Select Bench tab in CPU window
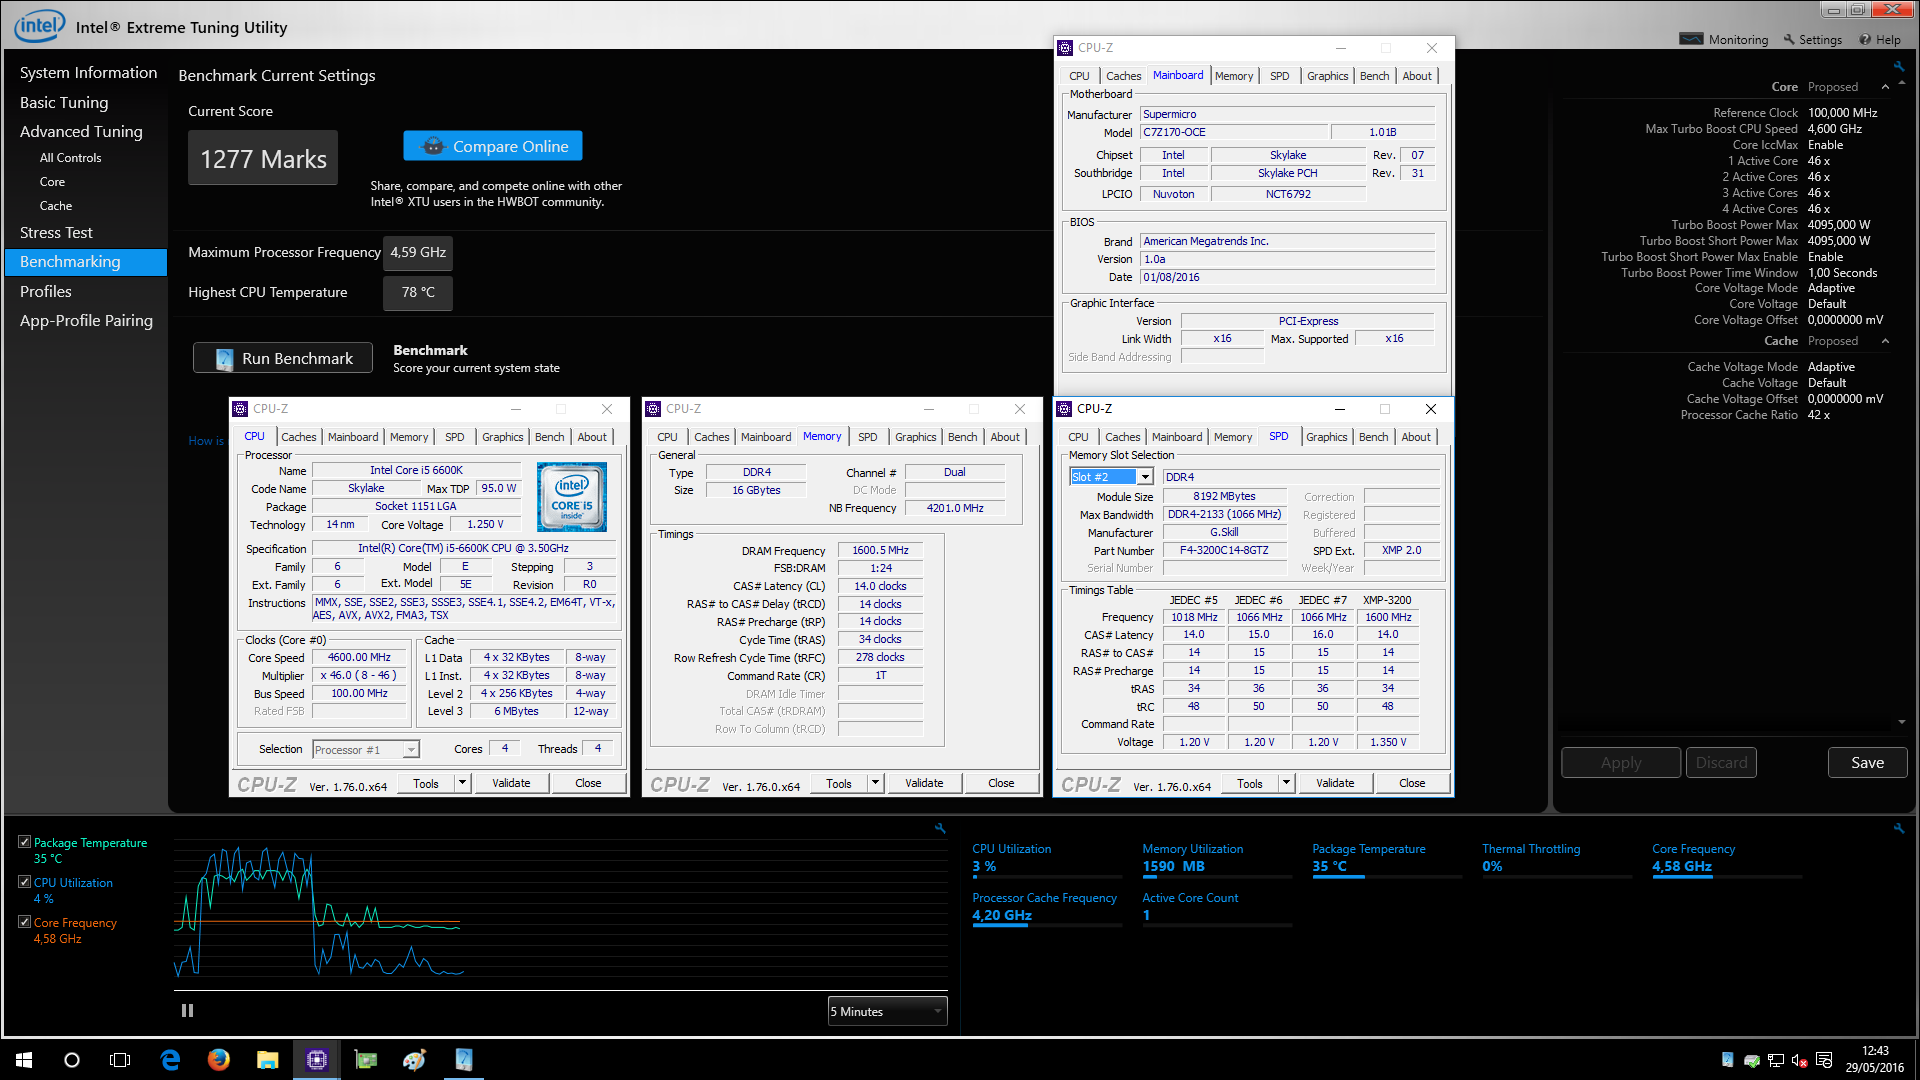1920x1080 pixels. coord(549,437)
